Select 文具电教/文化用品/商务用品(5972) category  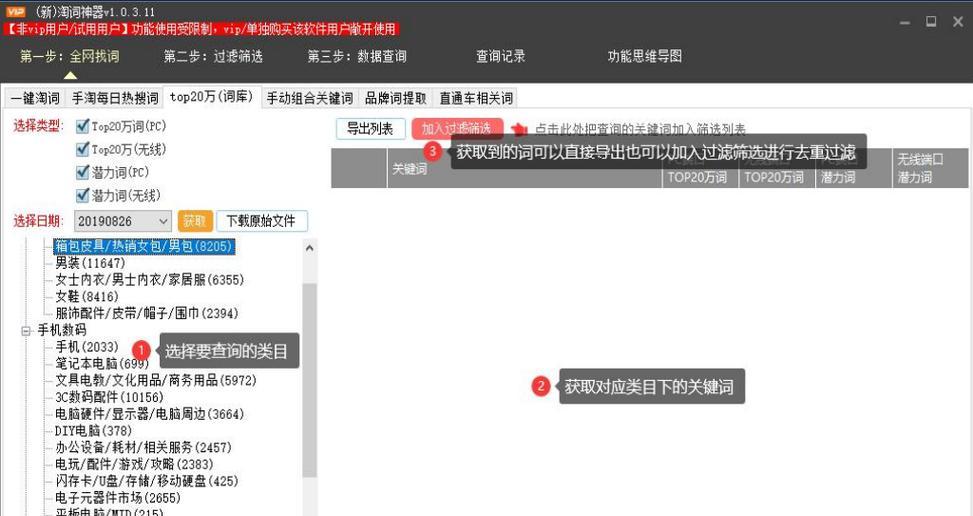(156, 380)
